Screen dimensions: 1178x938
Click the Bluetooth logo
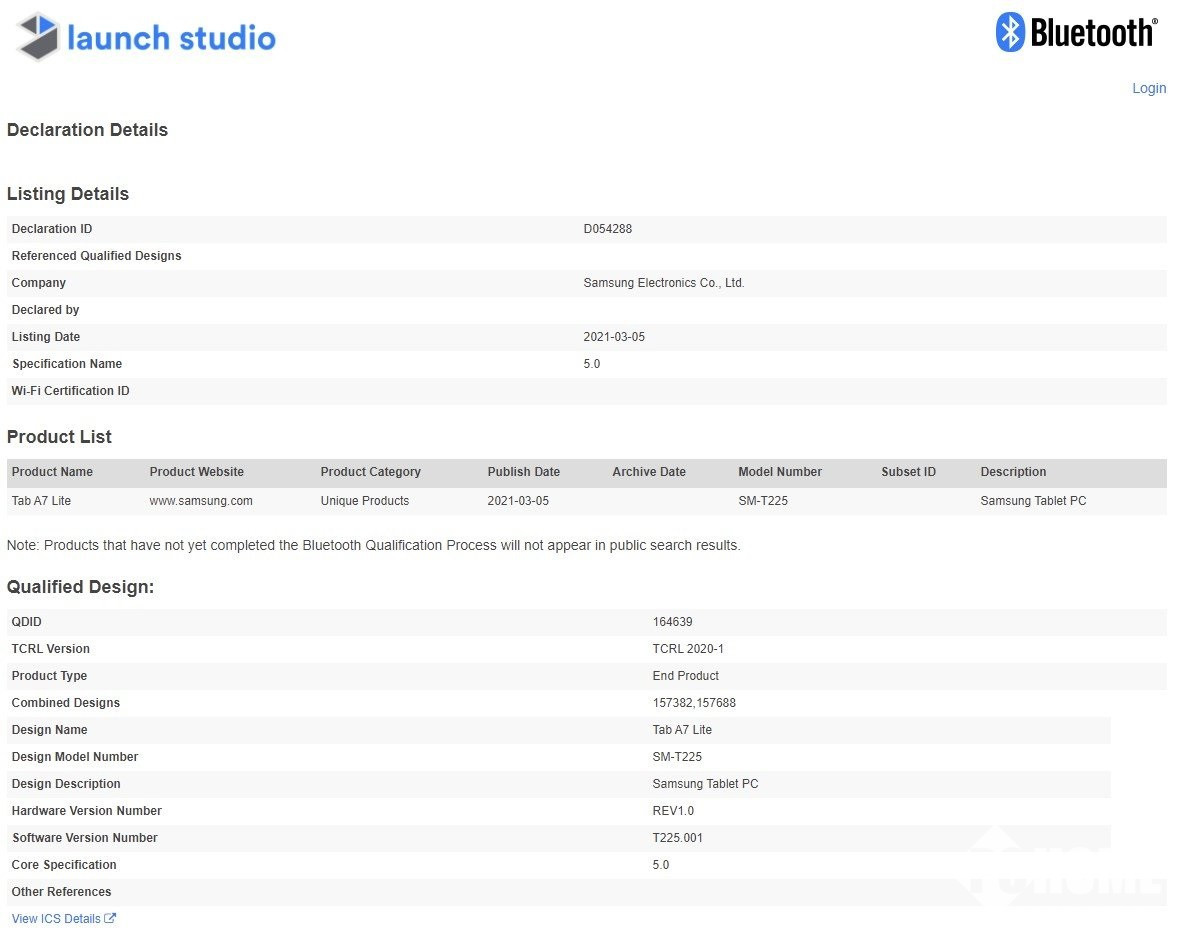(1076, 33)
